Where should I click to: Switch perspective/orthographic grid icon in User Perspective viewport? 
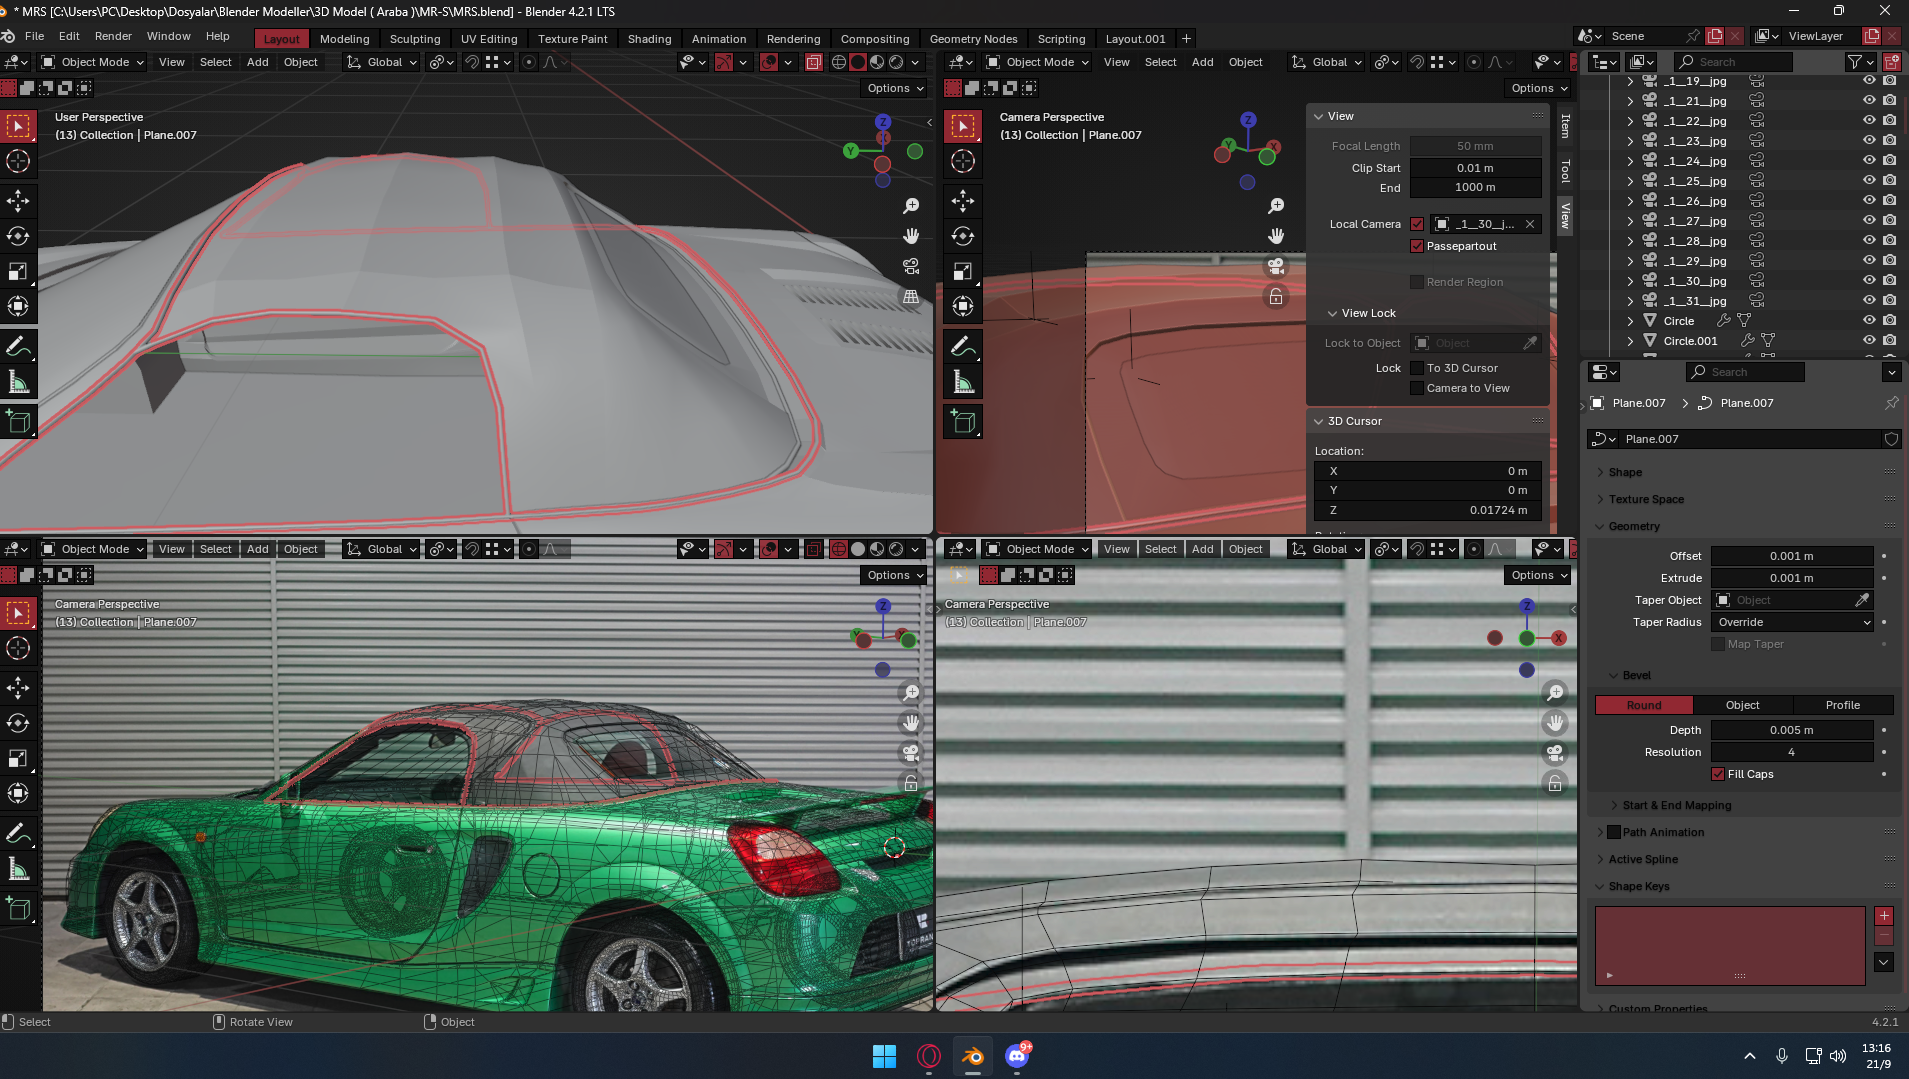(911, 296)
